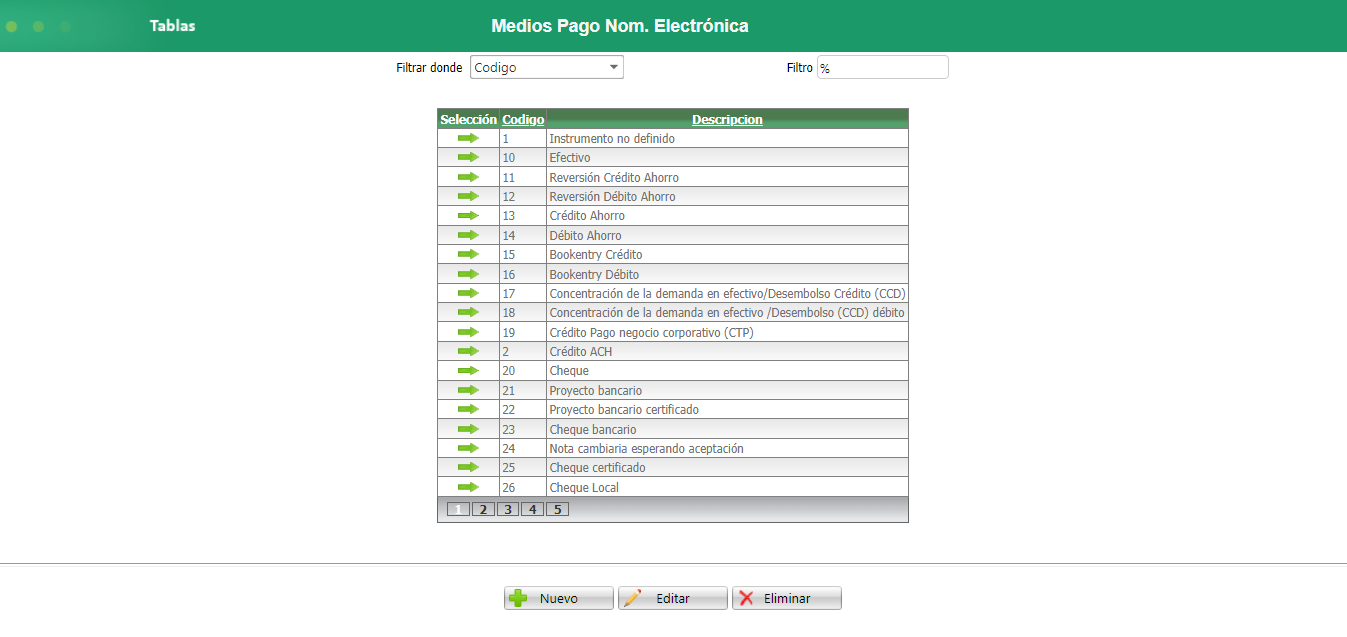Choose arrow for Proyecto bancario certificado

(x=468, y=409)
